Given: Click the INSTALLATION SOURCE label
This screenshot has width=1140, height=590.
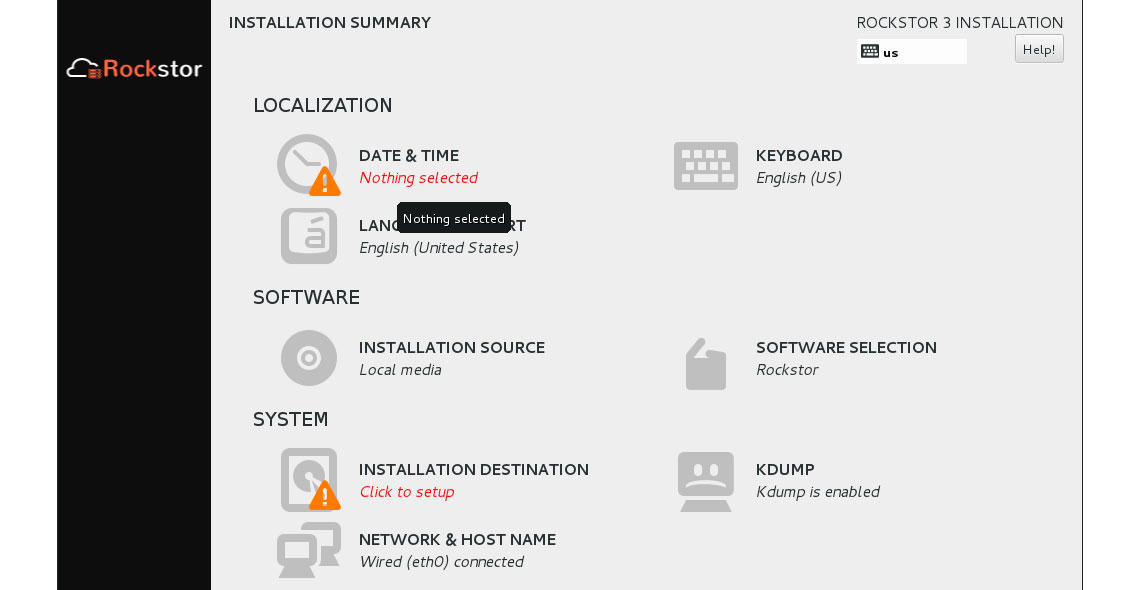Looking at the screenshot, I should click(x=452, y=348).
